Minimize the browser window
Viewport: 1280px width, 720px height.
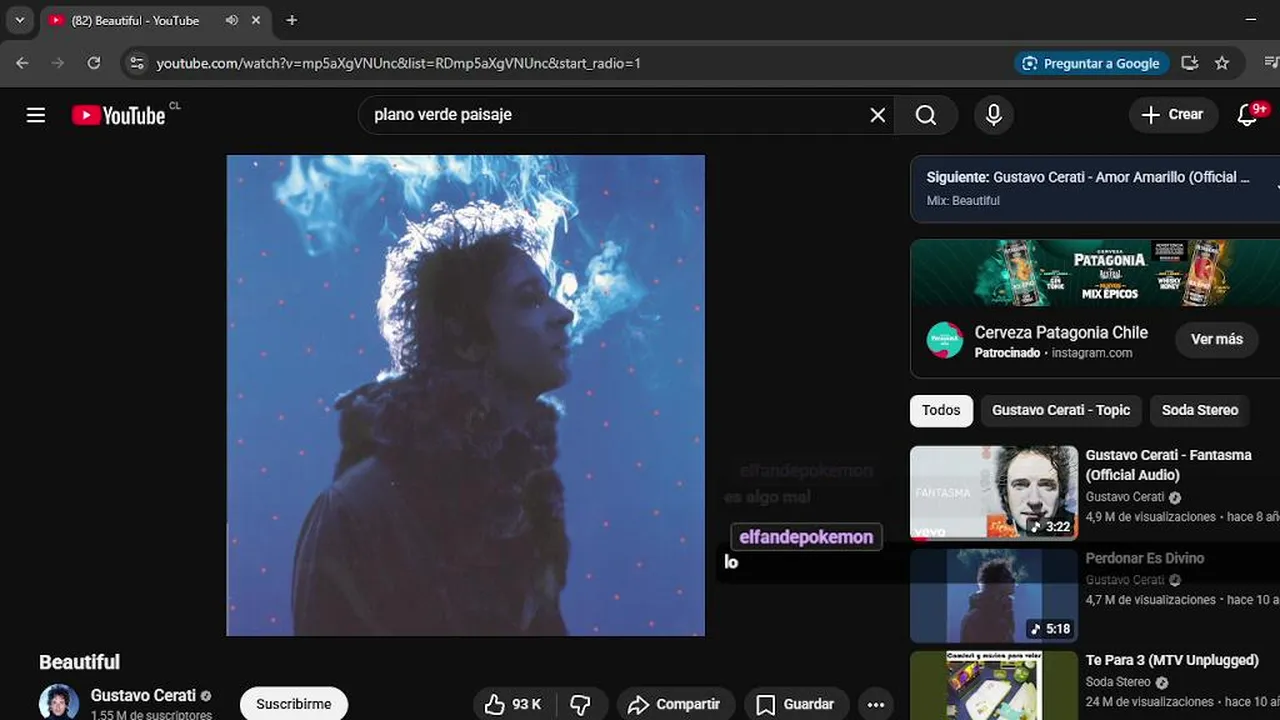point(1251,20)
